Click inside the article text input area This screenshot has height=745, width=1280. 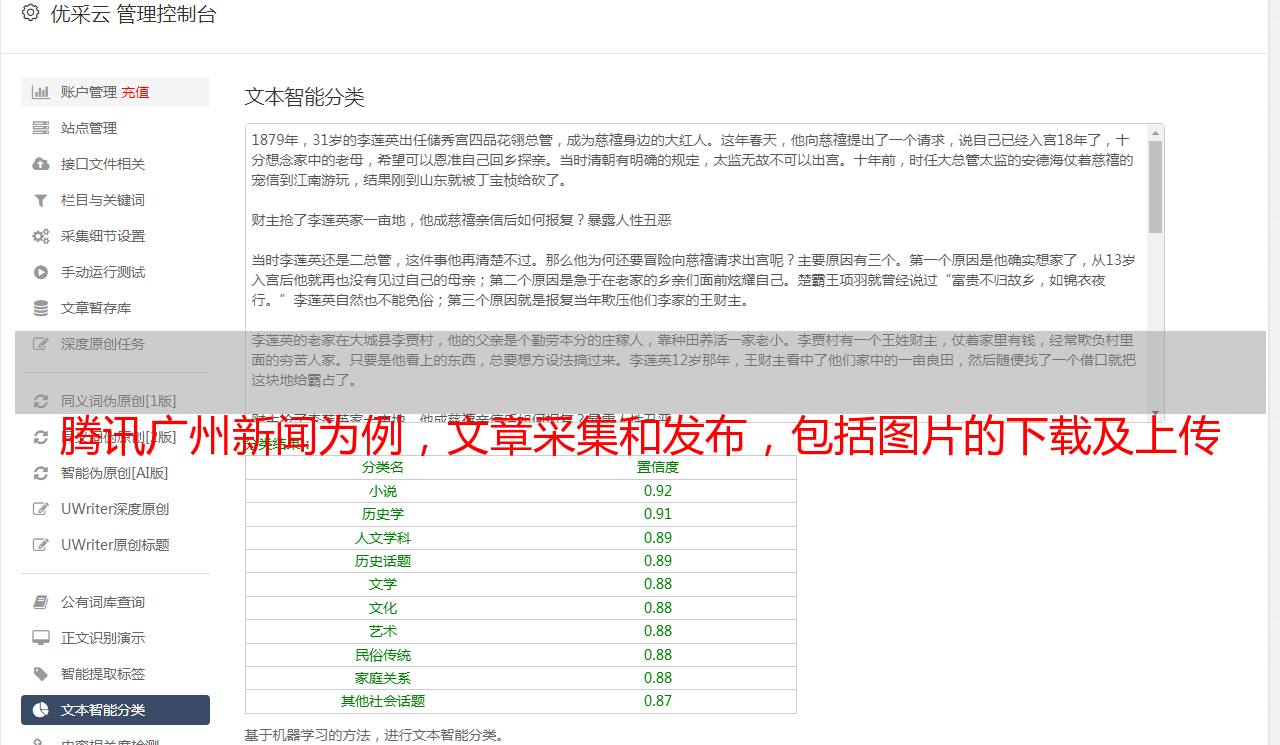coord(696,272)
